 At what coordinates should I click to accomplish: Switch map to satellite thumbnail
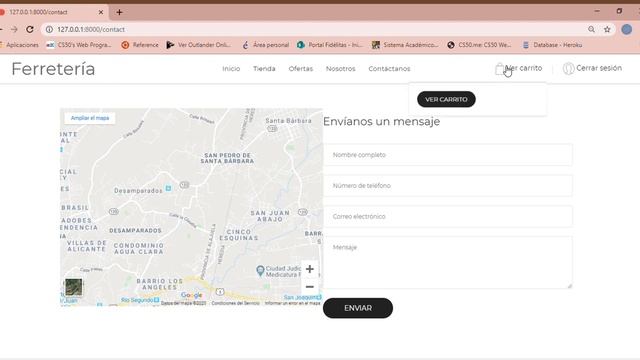(73, 287)
